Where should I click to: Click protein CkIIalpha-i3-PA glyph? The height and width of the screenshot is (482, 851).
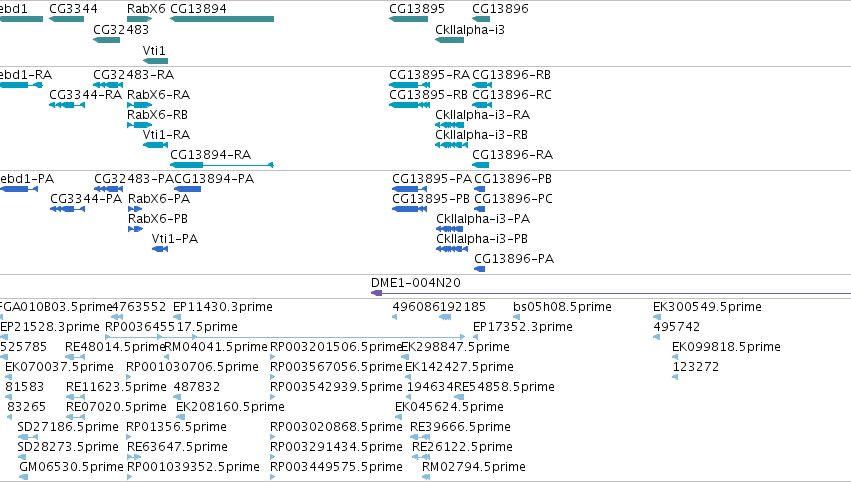coord(449,229)
